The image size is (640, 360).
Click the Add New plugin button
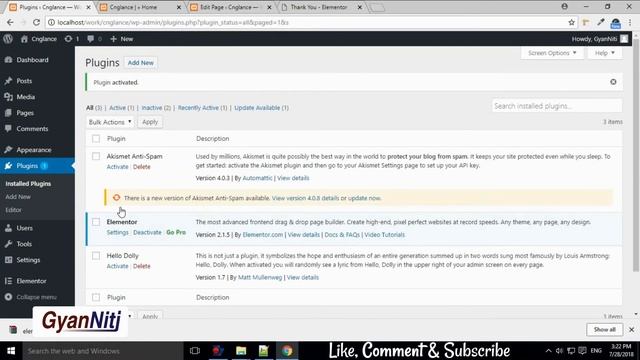(x=140, y=63)
